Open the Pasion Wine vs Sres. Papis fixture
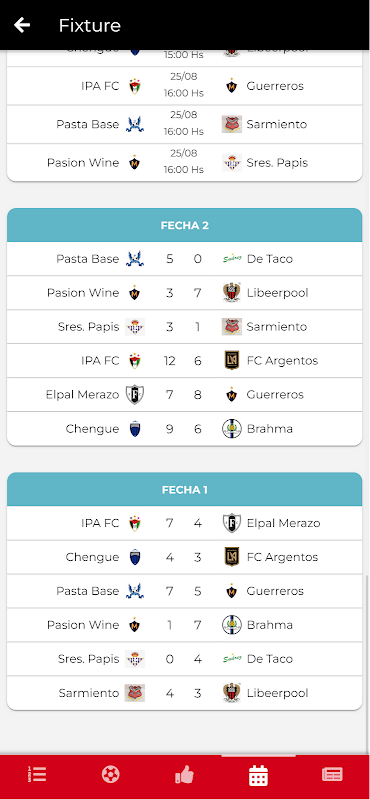This screenshot has height=800, width=370. click(x=185, y=163)
